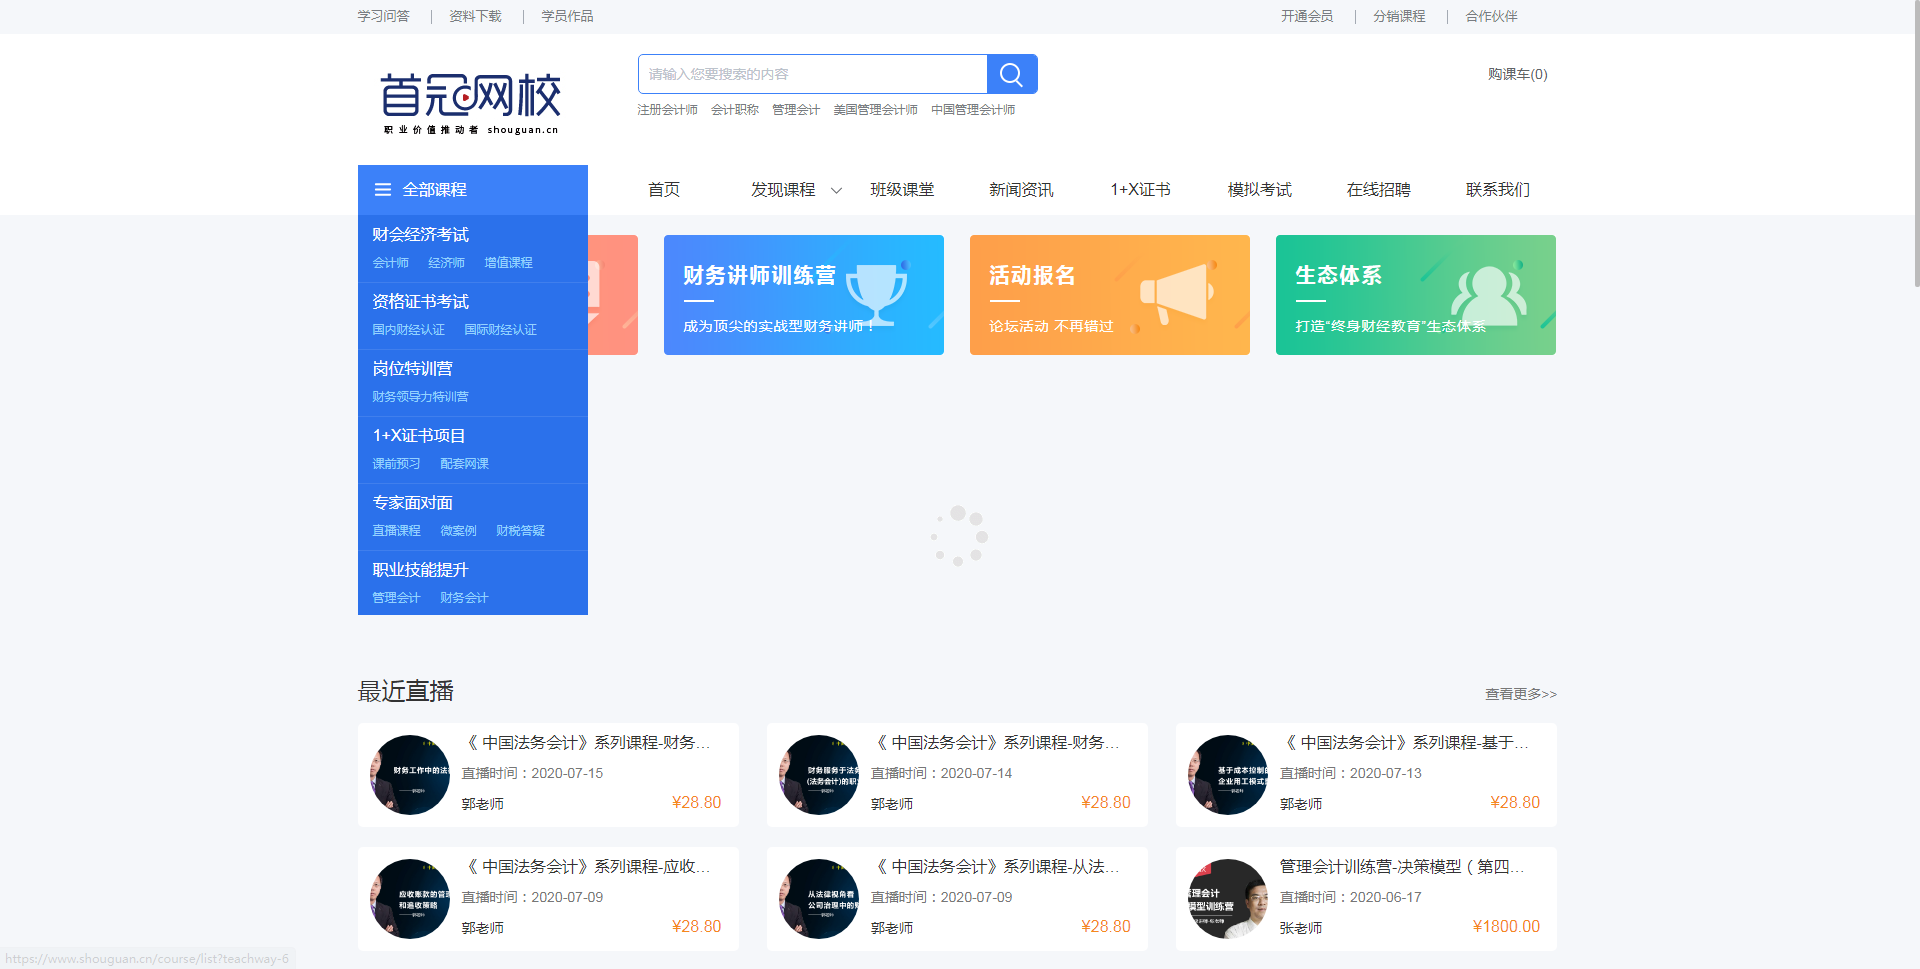Select 会计师 subcategory
The width and height of the screenshot is (1920, 969).
click(x=391, y=263)
